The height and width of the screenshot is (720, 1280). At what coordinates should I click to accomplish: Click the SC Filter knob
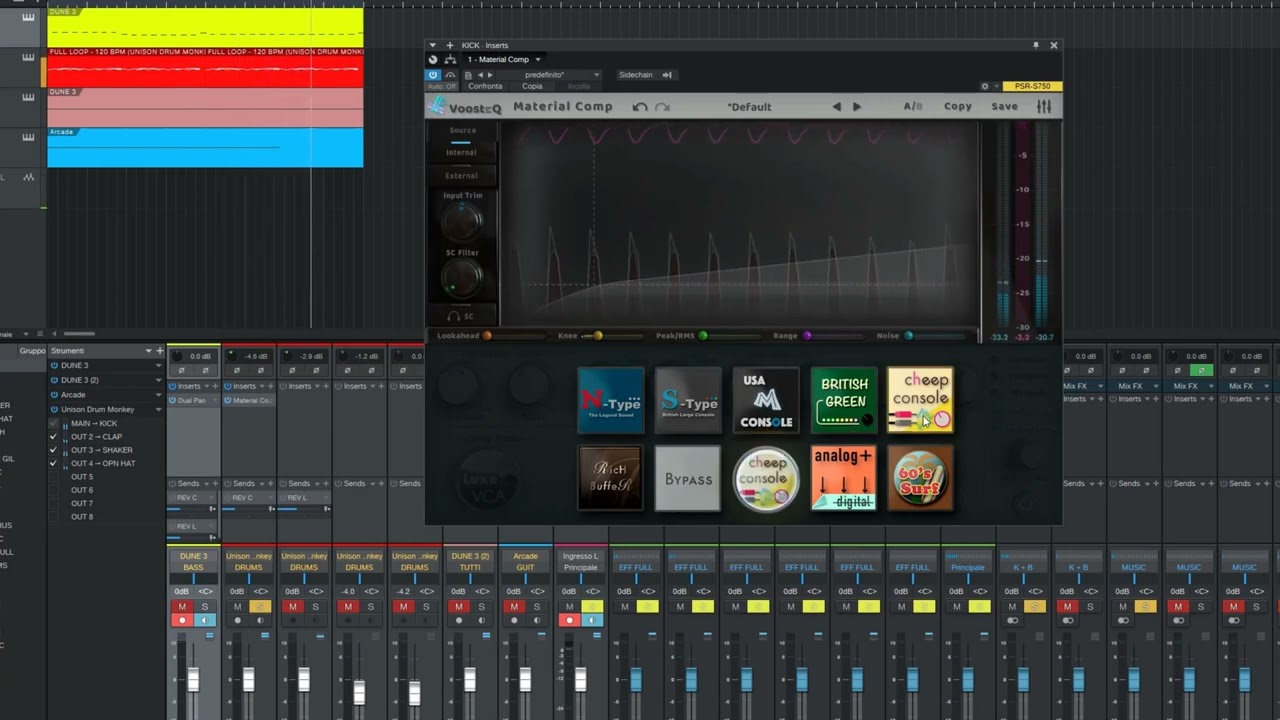(462, 277)
